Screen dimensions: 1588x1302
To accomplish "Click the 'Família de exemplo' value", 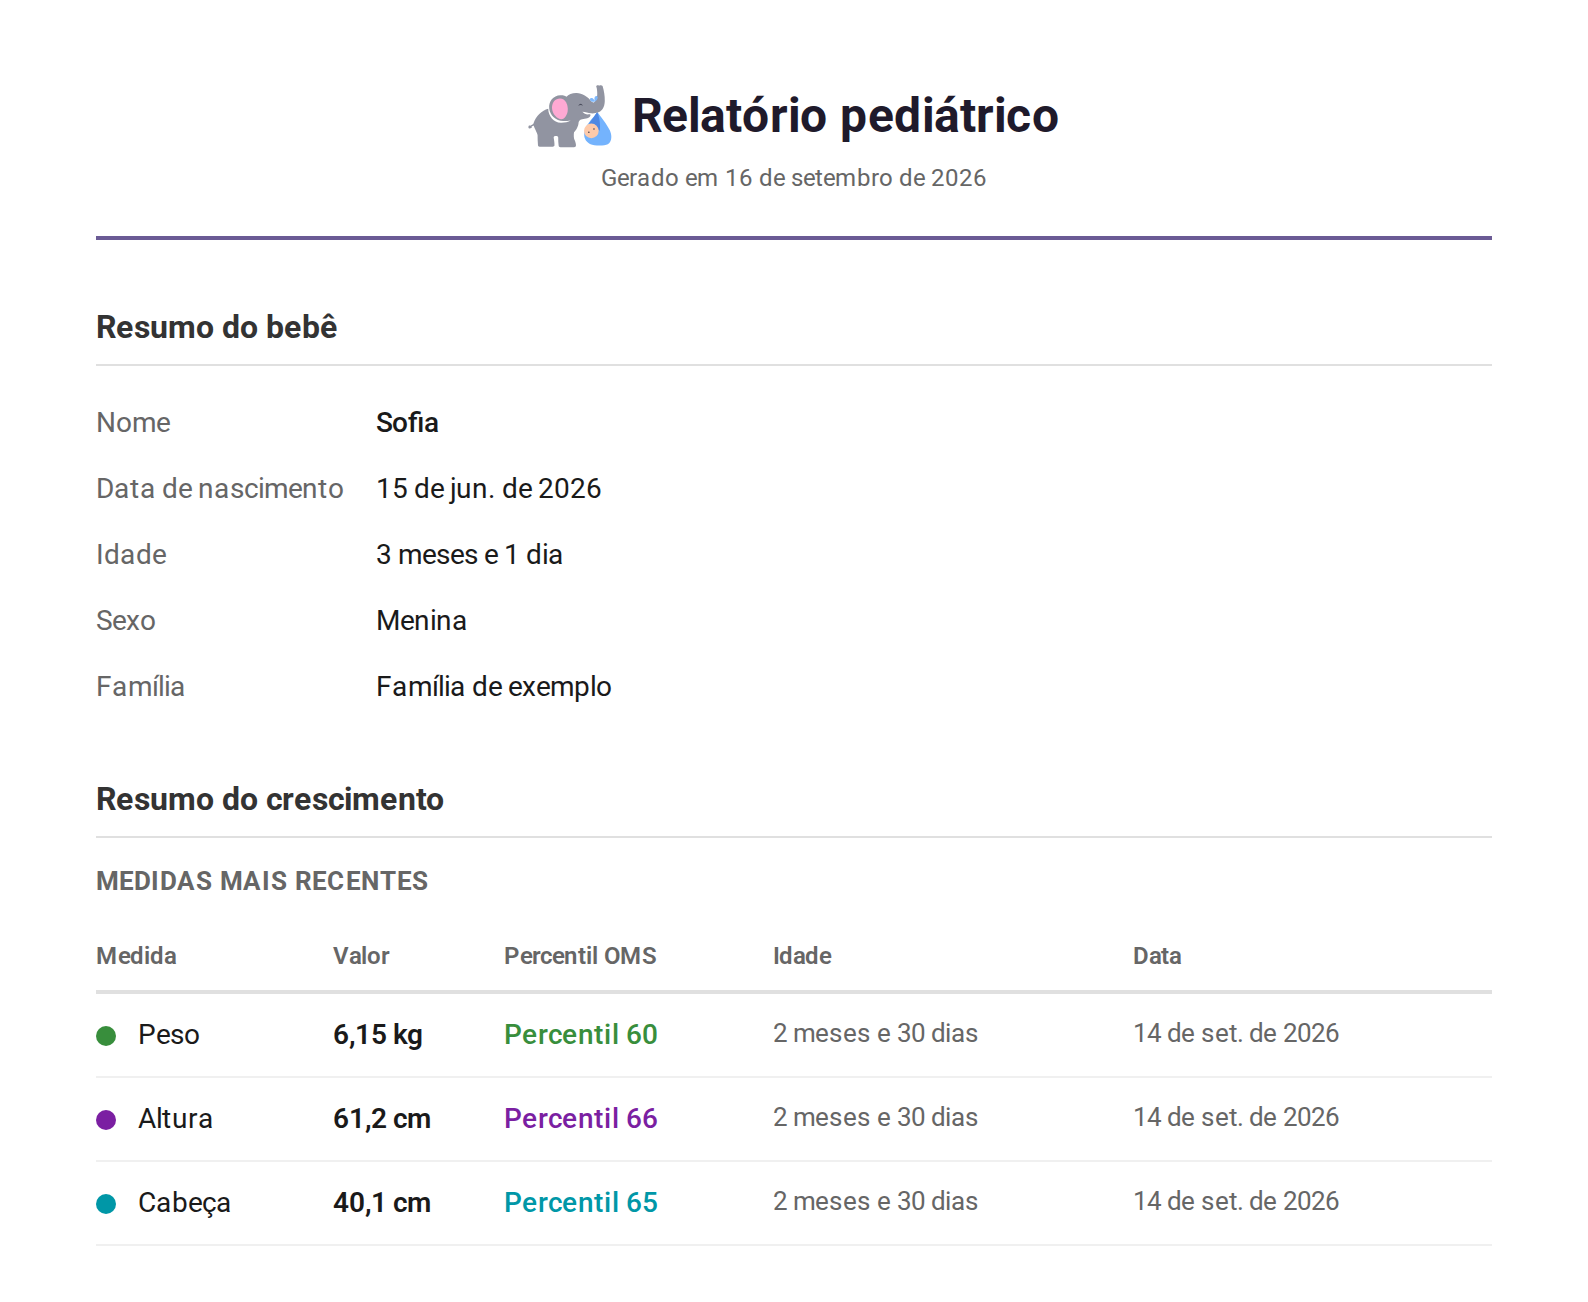I will 493,687.
